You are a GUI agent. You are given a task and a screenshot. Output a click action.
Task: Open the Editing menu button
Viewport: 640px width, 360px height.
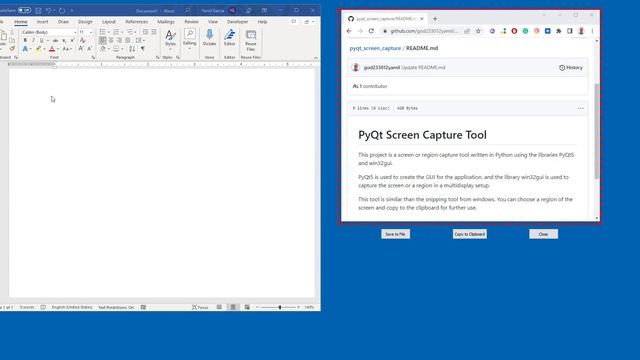point(189,39)
